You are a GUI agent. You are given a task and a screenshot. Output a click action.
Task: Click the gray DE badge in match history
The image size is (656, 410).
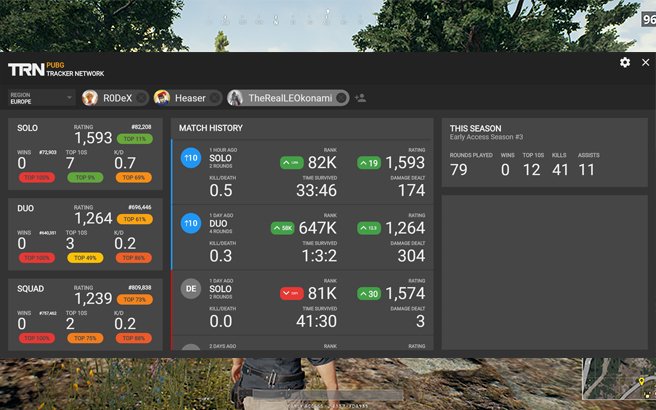click(x=191, y=289)
